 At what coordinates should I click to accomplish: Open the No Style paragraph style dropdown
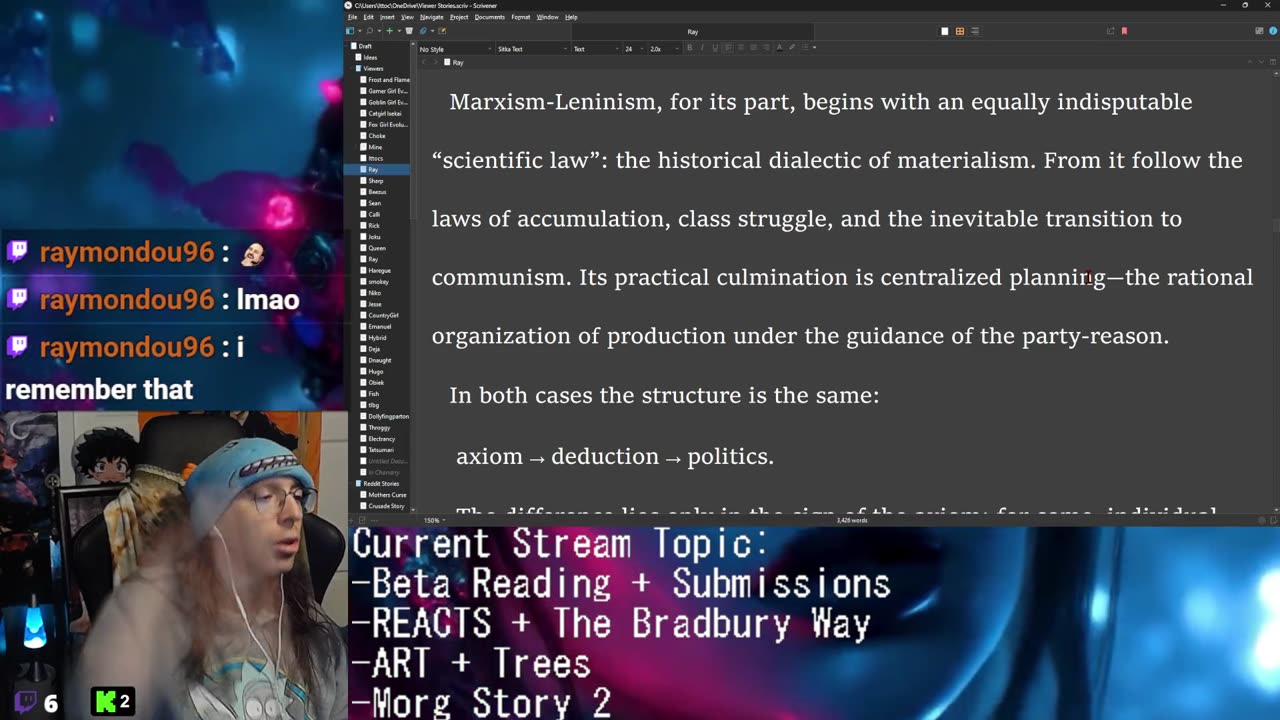click(x=455, y=49)
